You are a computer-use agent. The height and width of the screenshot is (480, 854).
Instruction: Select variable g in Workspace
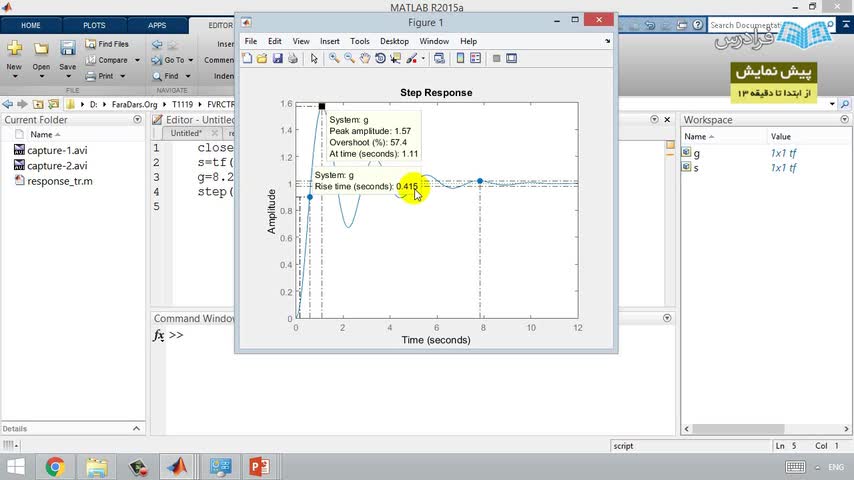pyautogui.click(x=697, y=153)
